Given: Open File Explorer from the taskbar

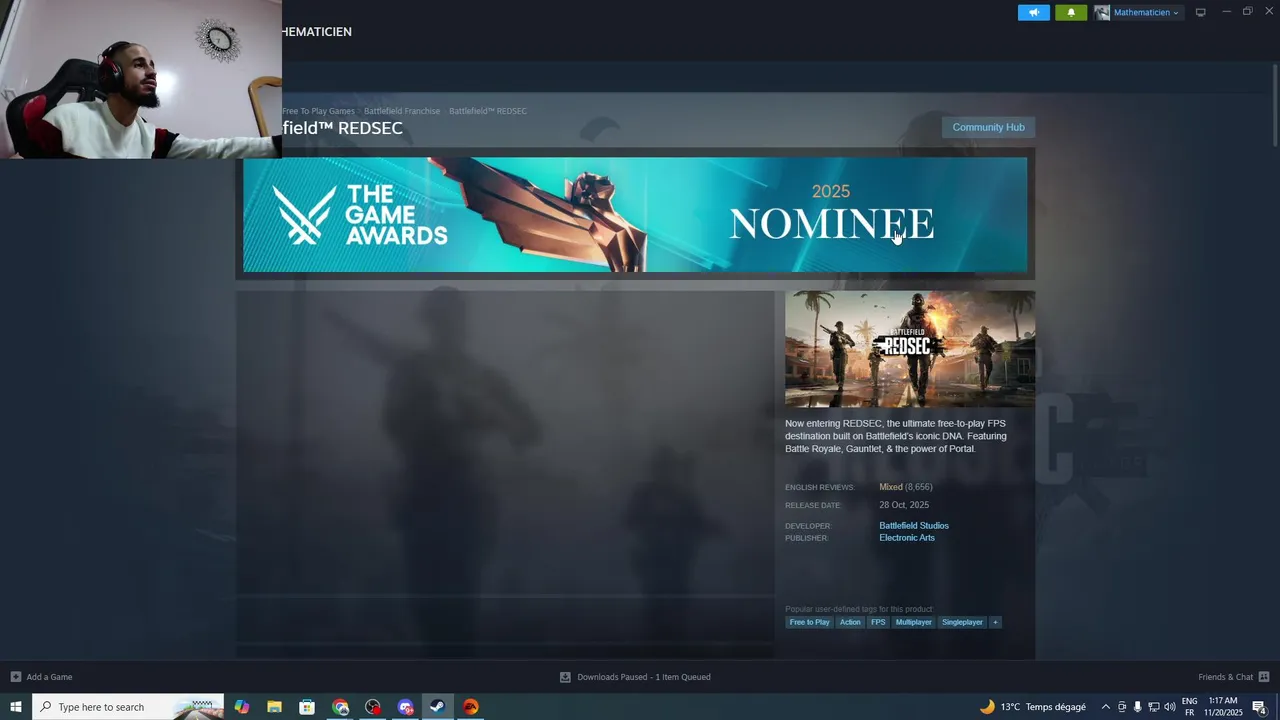Looking at the screenshot, I should 274,707.
